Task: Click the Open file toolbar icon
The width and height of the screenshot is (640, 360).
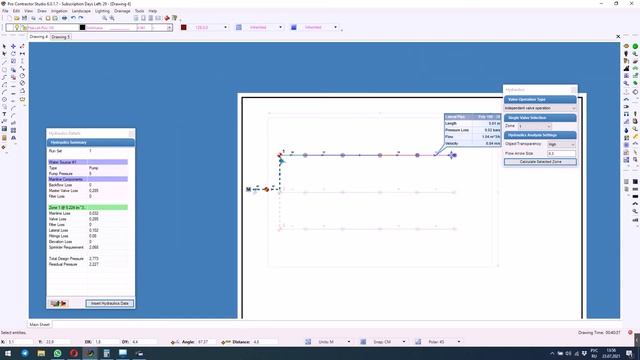Action: (x=17, y=18)
